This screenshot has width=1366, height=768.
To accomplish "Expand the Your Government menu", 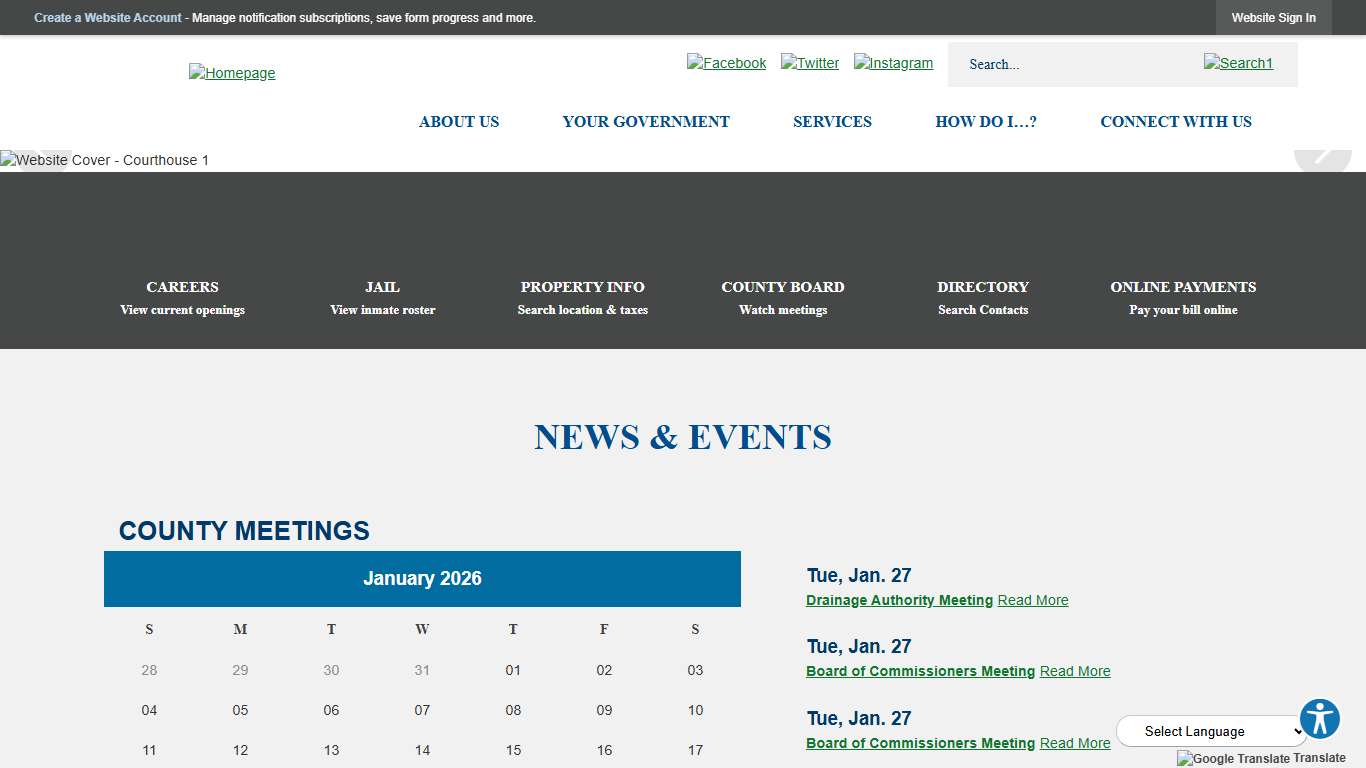I will (646, 121).
